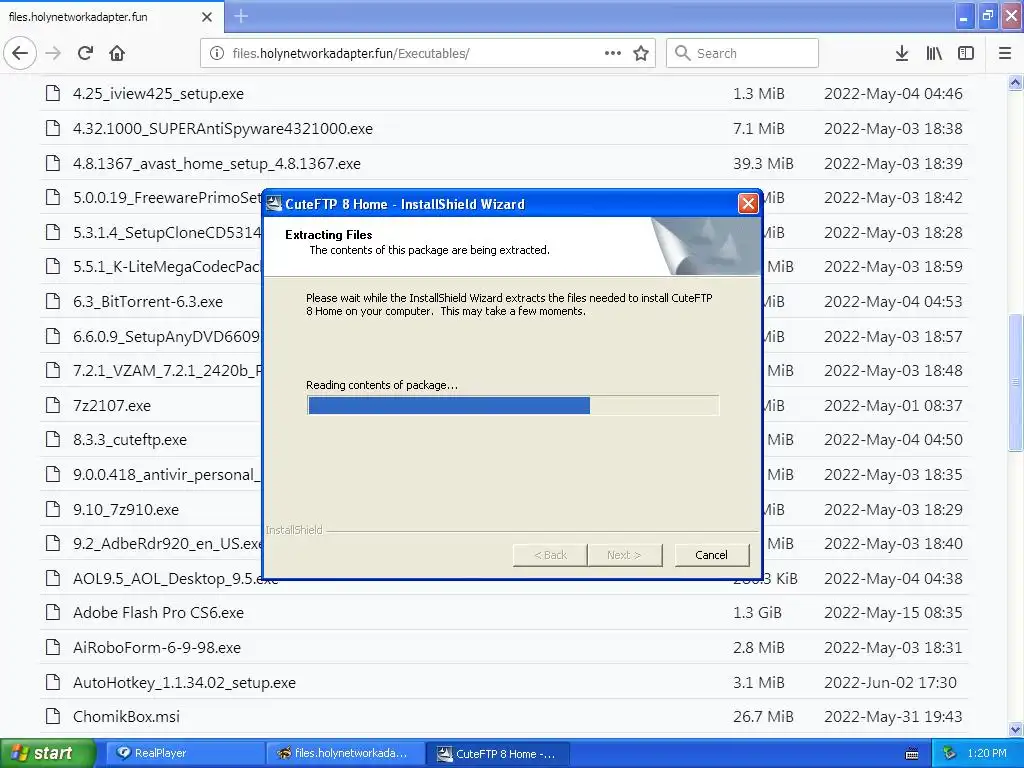Download 4.8.1367_avast_home_setup_4.8.1367.exe

pos(217,164)
